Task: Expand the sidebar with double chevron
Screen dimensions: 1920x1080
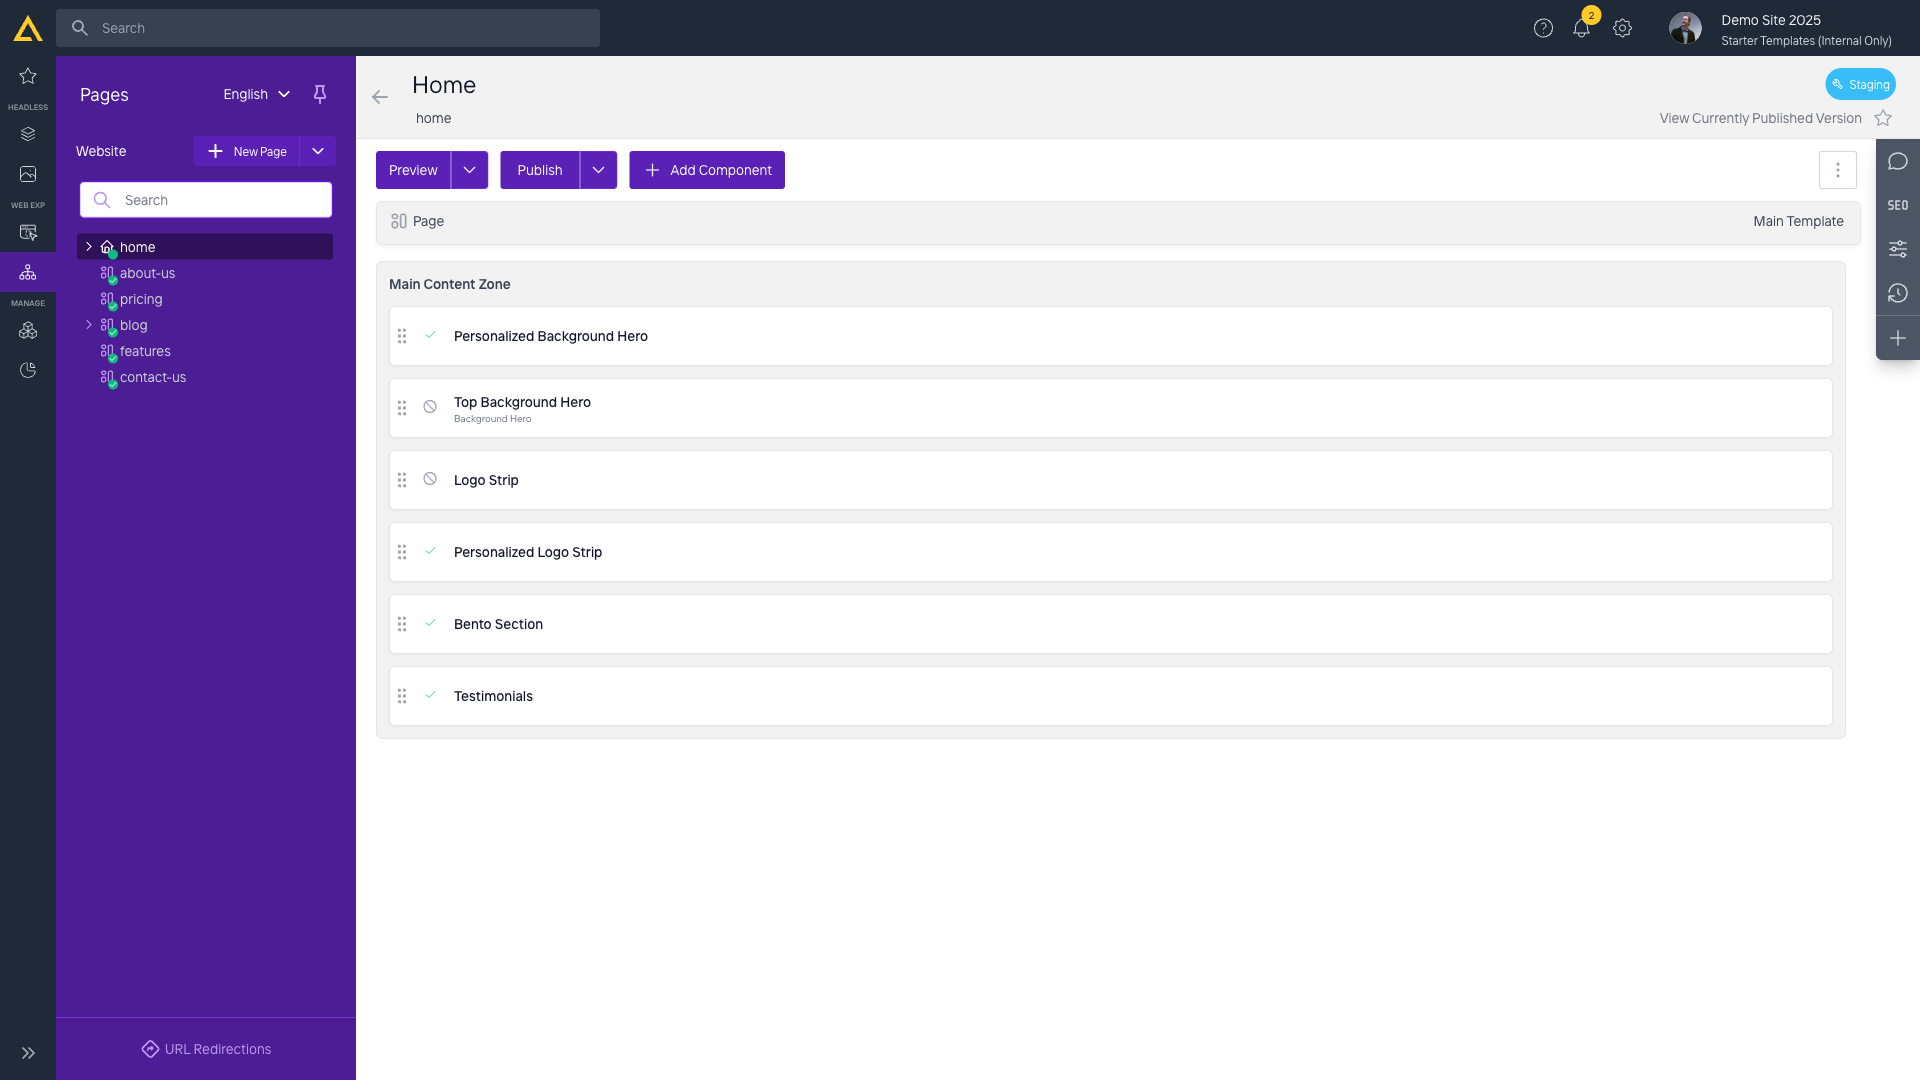Action: click(28, 1053)
